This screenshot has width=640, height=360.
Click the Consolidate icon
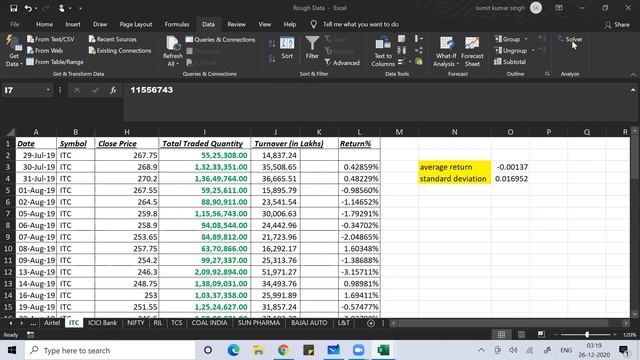click(419, 39)
